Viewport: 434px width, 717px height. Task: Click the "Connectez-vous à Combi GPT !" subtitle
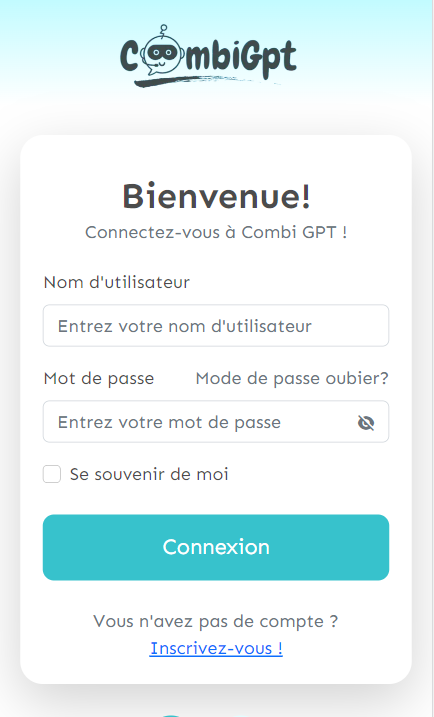pyautogui.click(x=216, y=232)
